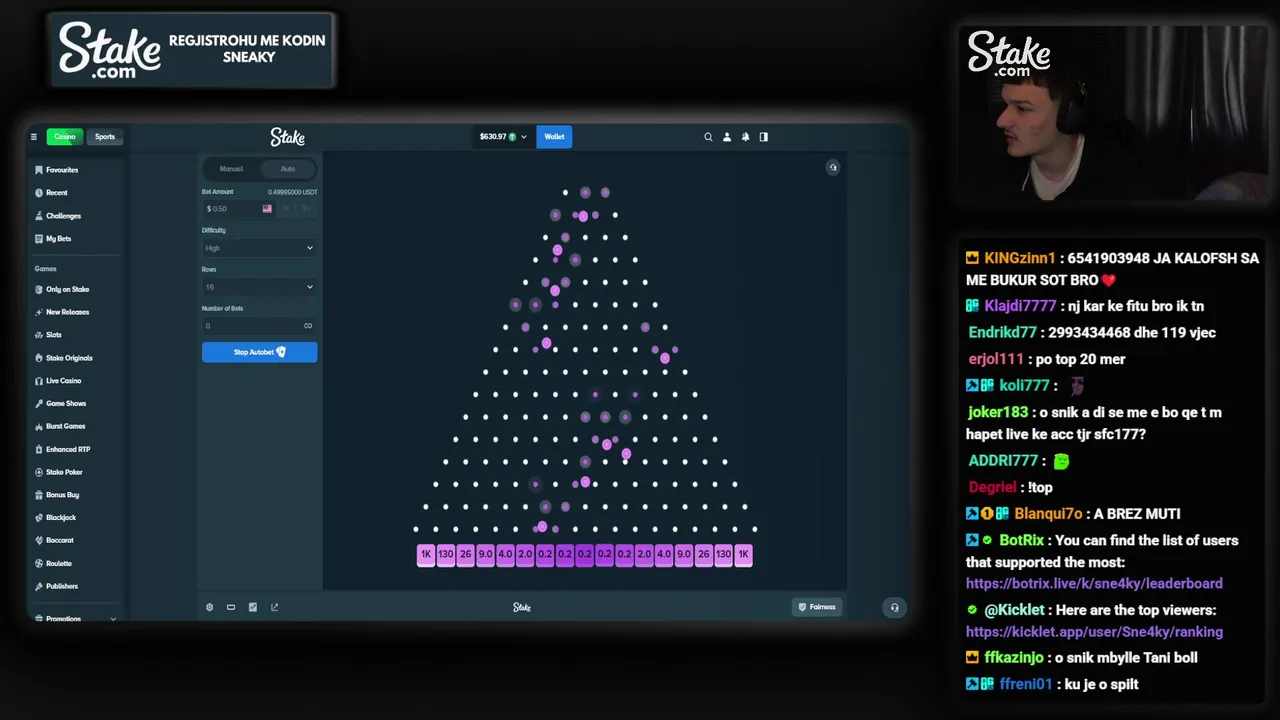Open live support headset icon

894,607
